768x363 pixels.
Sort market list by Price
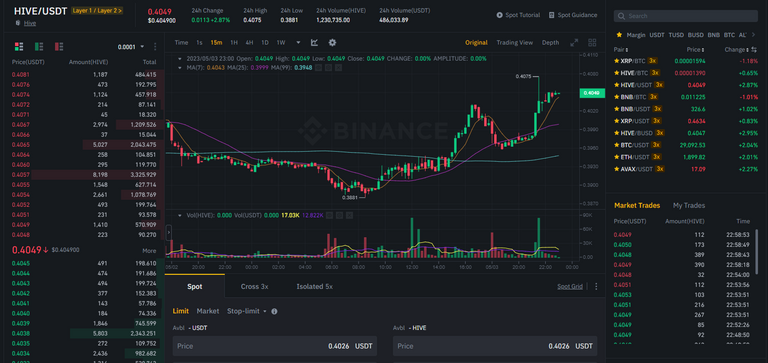click(696, 49)
